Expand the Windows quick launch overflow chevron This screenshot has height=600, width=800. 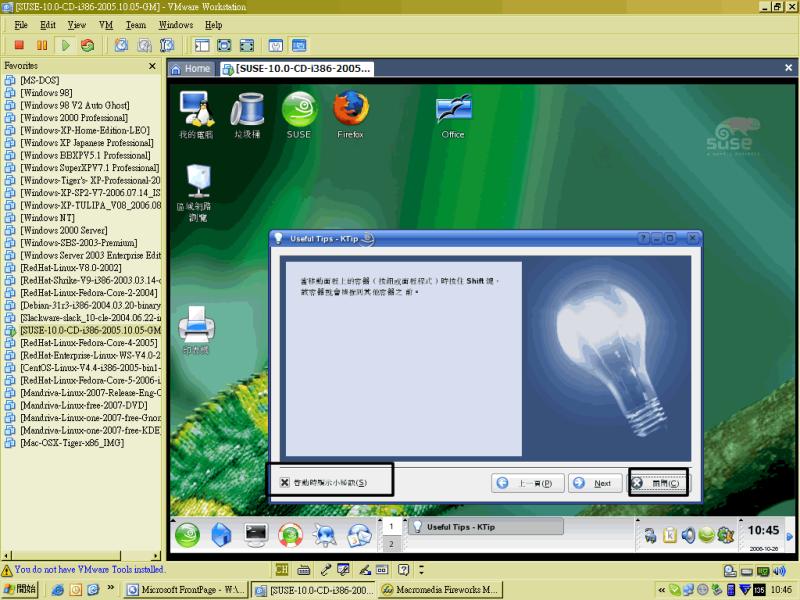click(111, 589)
